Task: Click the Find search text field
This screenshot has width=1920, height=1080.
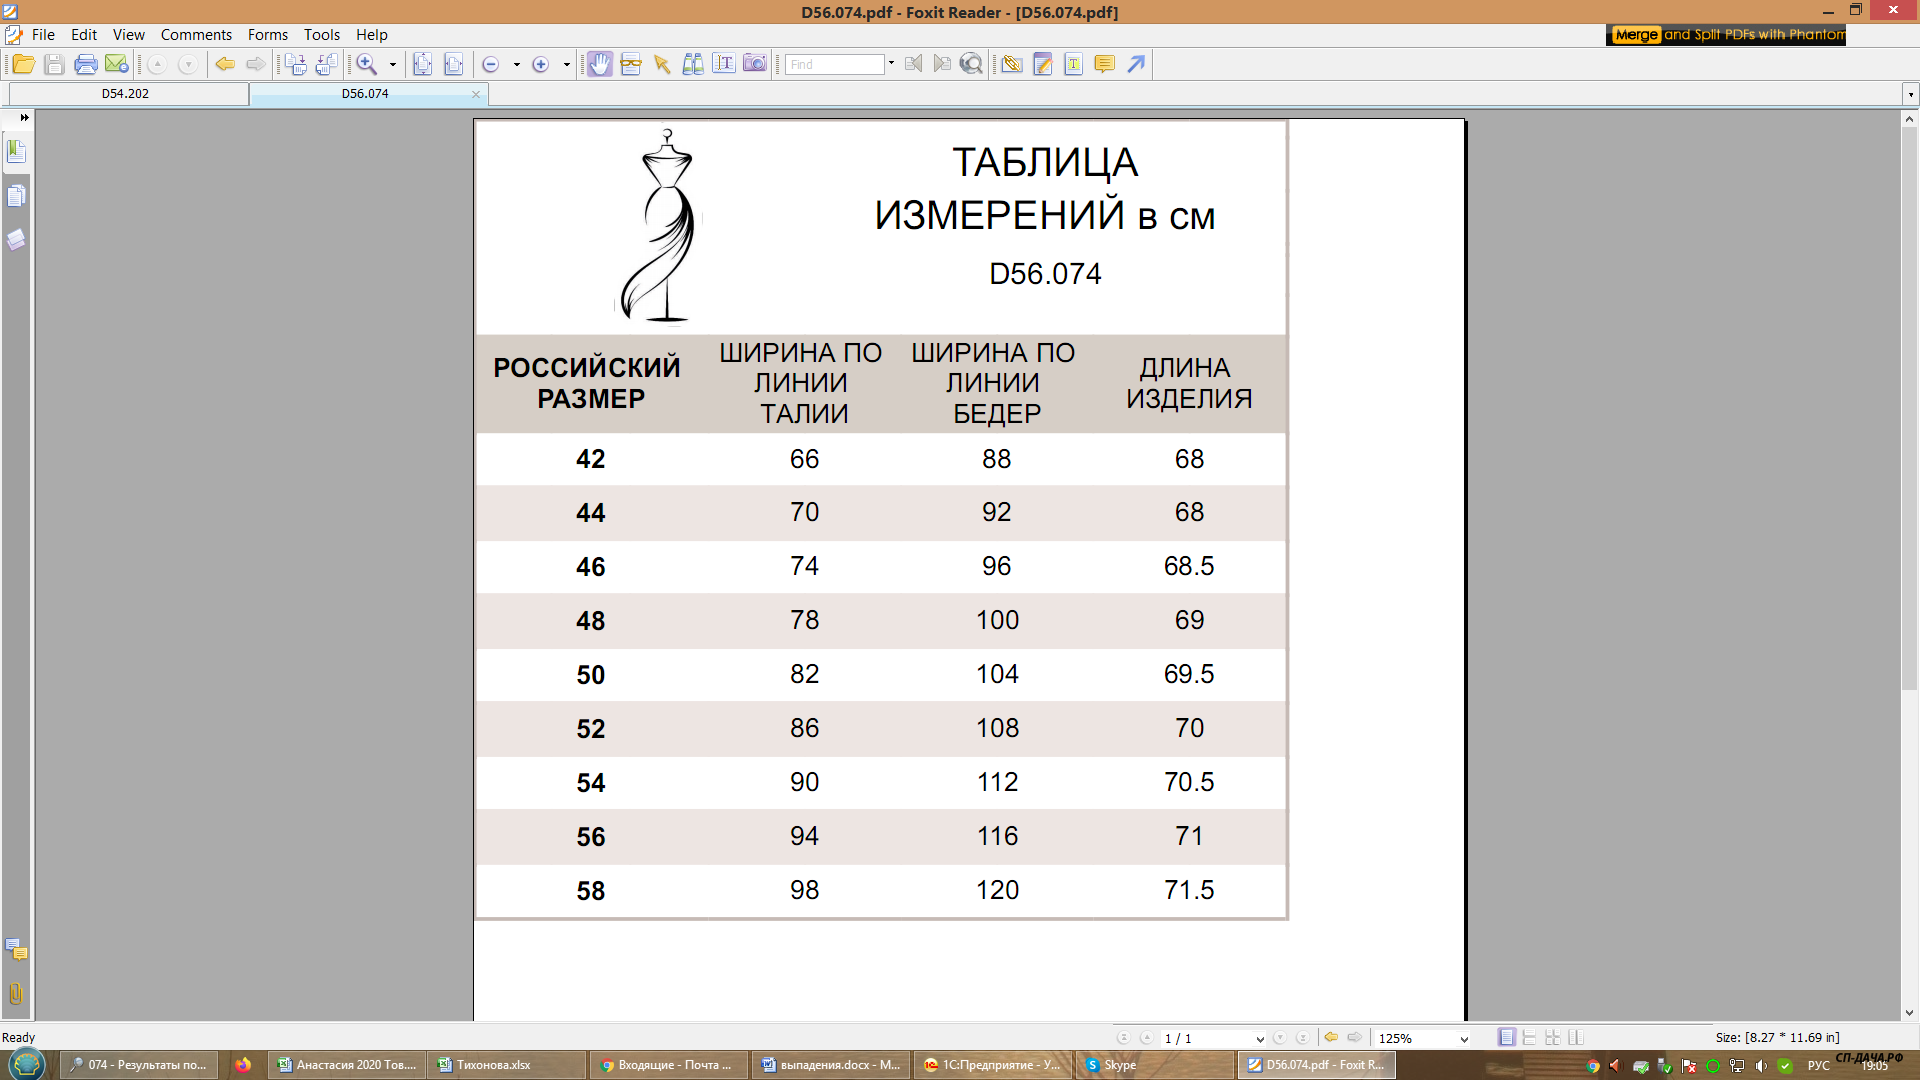Action: (834, 64)
